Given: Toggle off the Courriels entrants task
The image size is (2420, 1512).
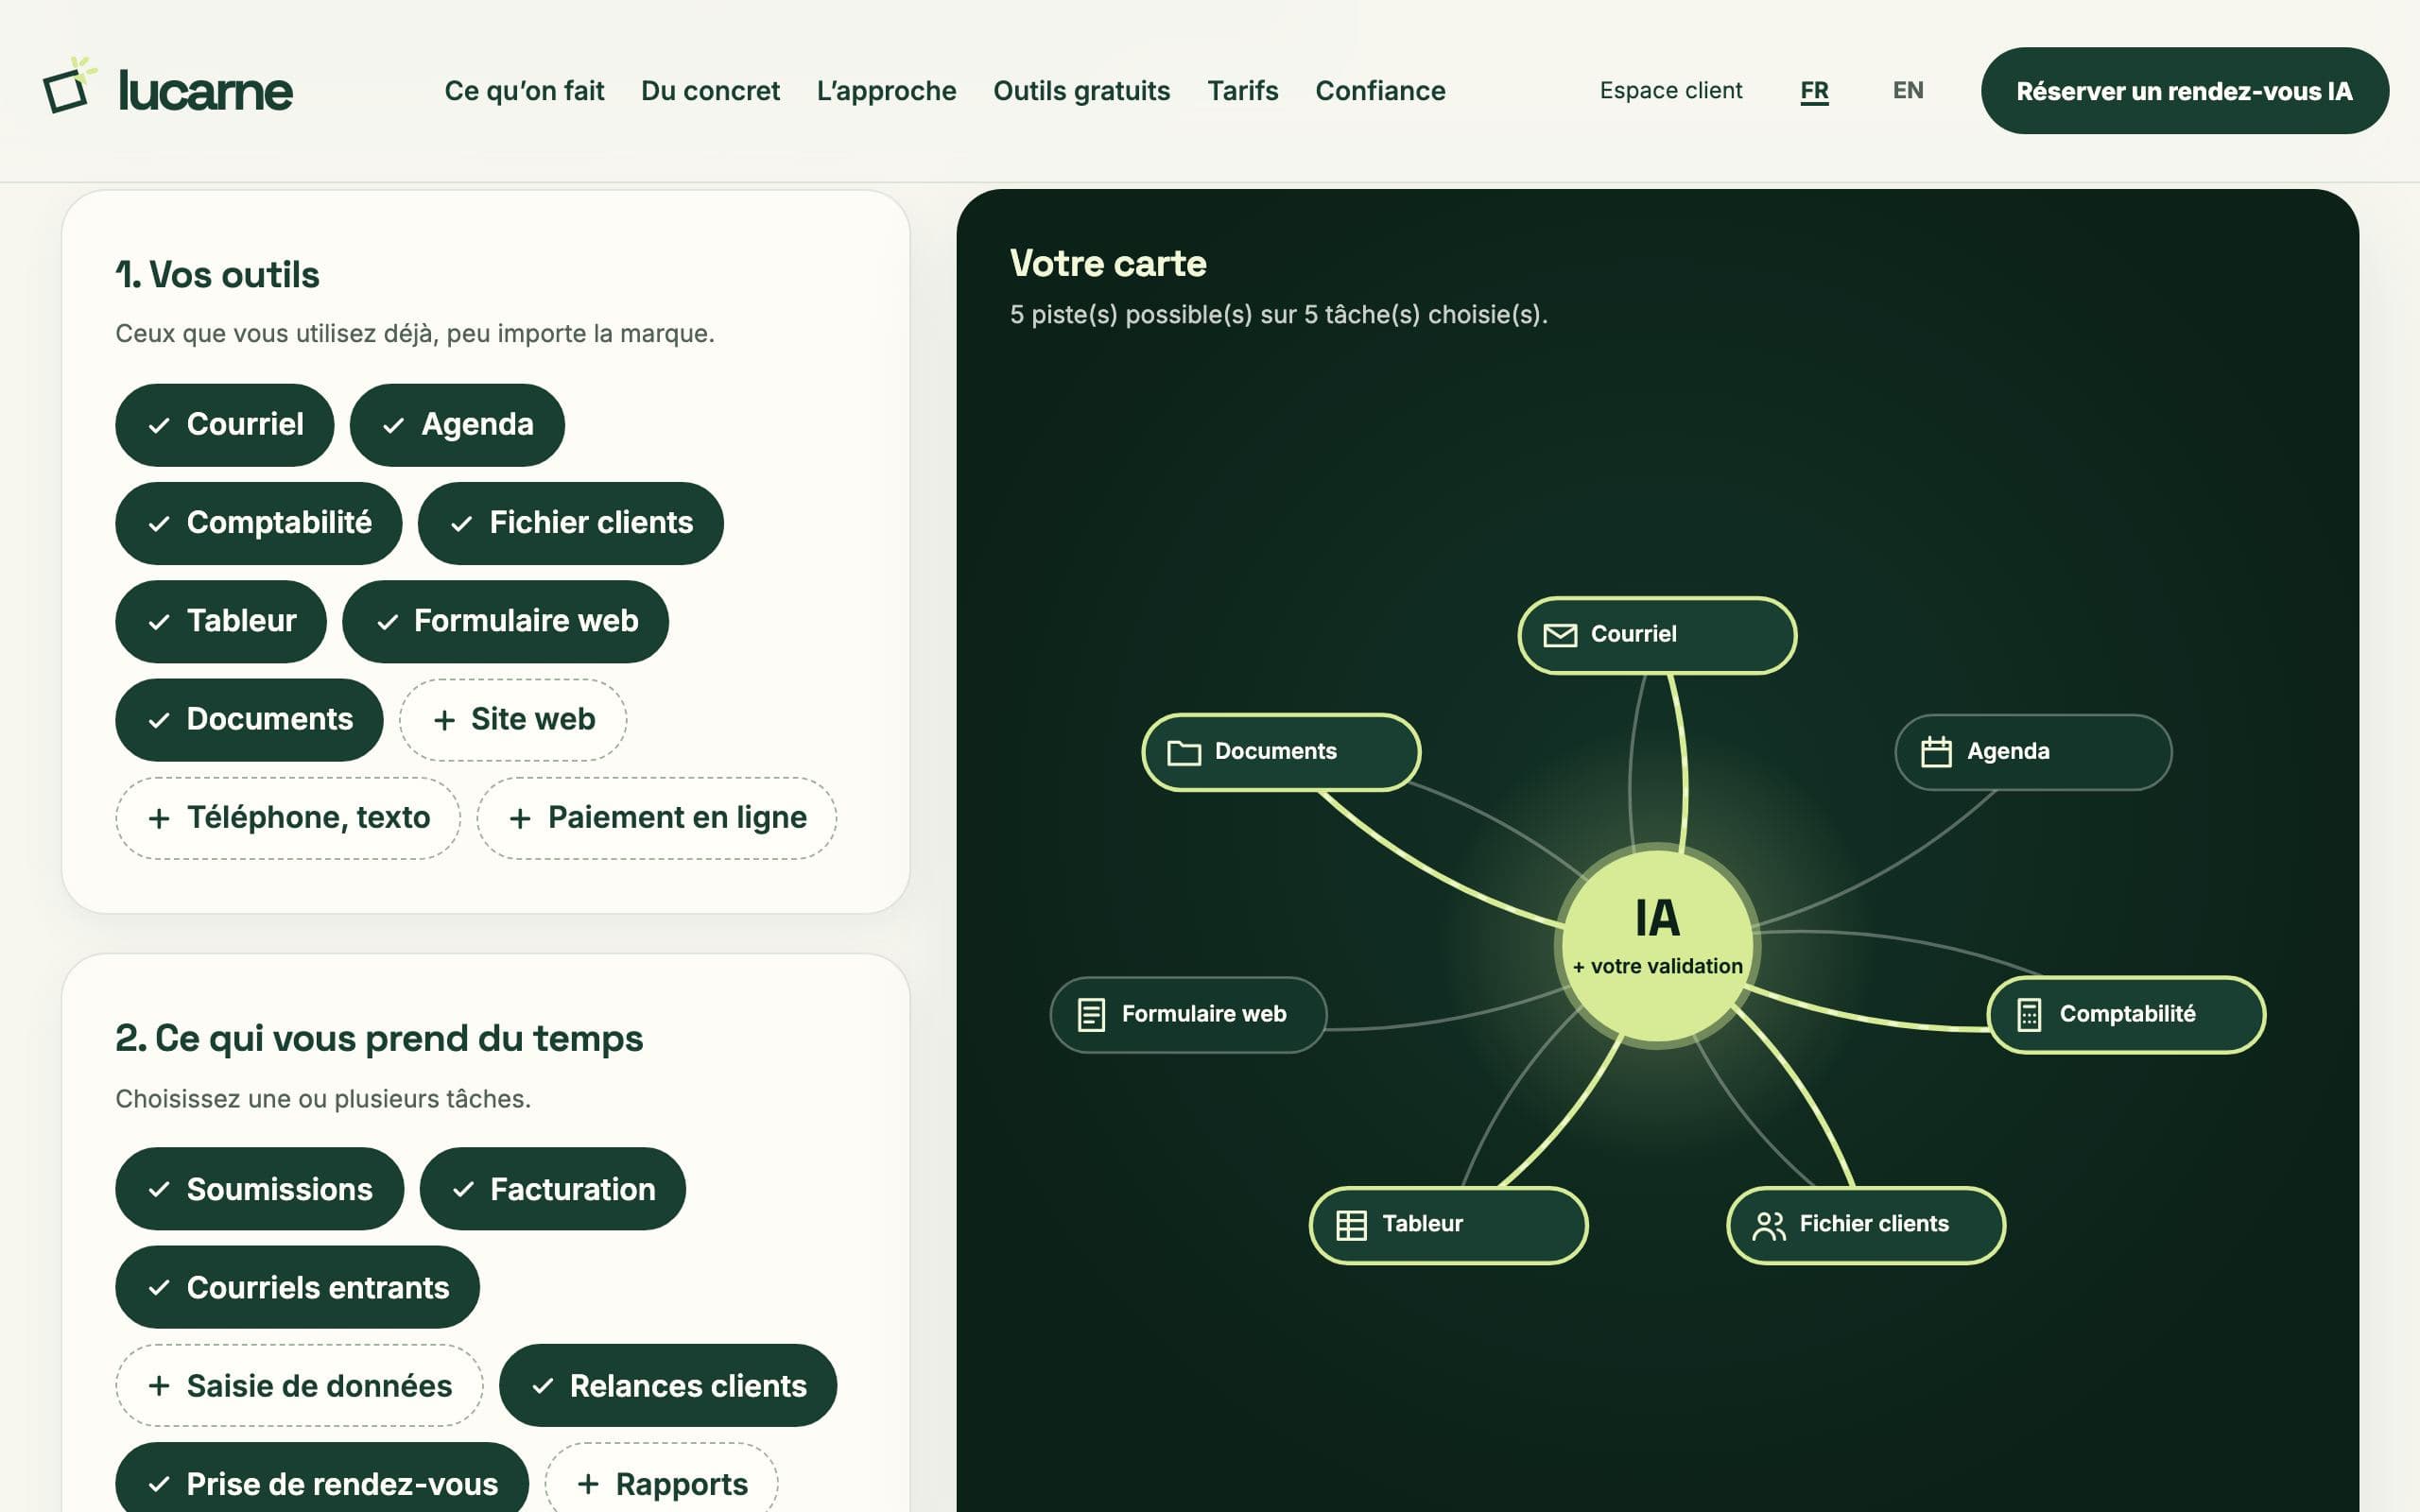Looking at the screenshot, I should click(297, 1287).
